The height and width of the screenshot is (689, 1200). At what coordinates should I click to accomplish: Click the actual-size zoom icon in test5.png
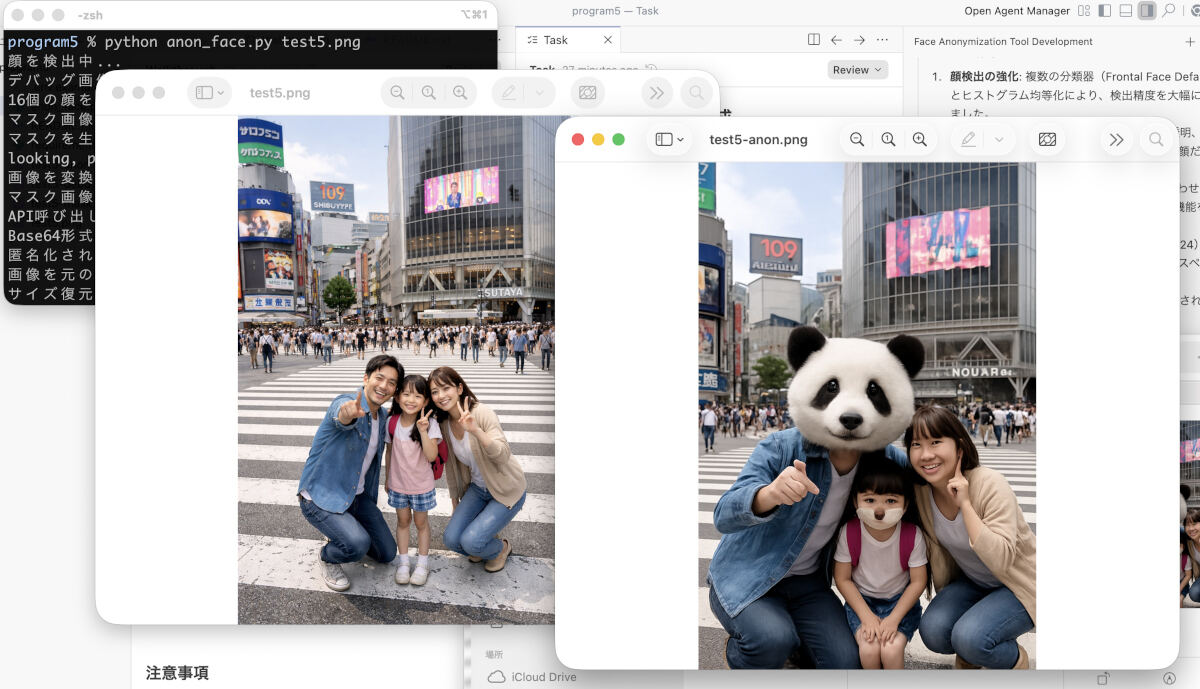pos(428,92)
